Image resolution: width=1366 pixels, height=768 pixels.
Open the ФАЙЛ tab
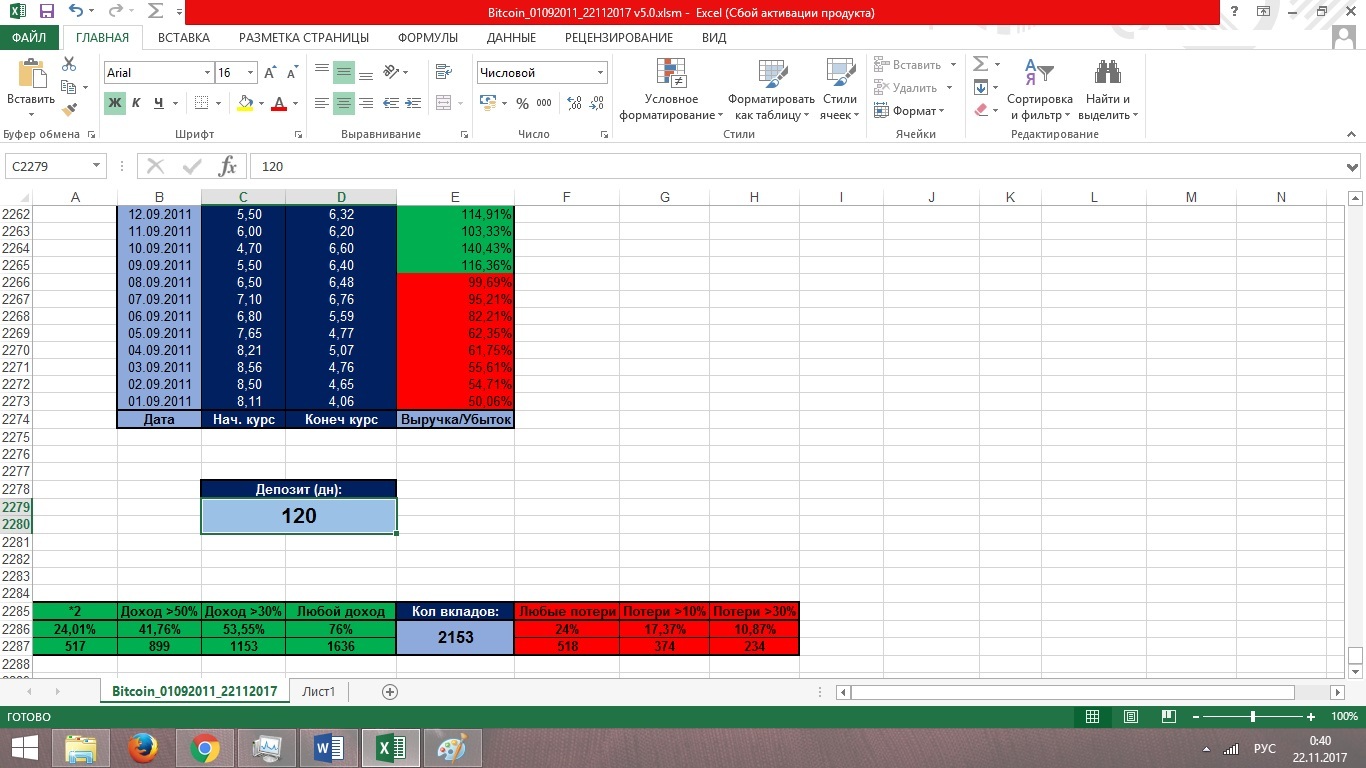click(x=30, y=38)
